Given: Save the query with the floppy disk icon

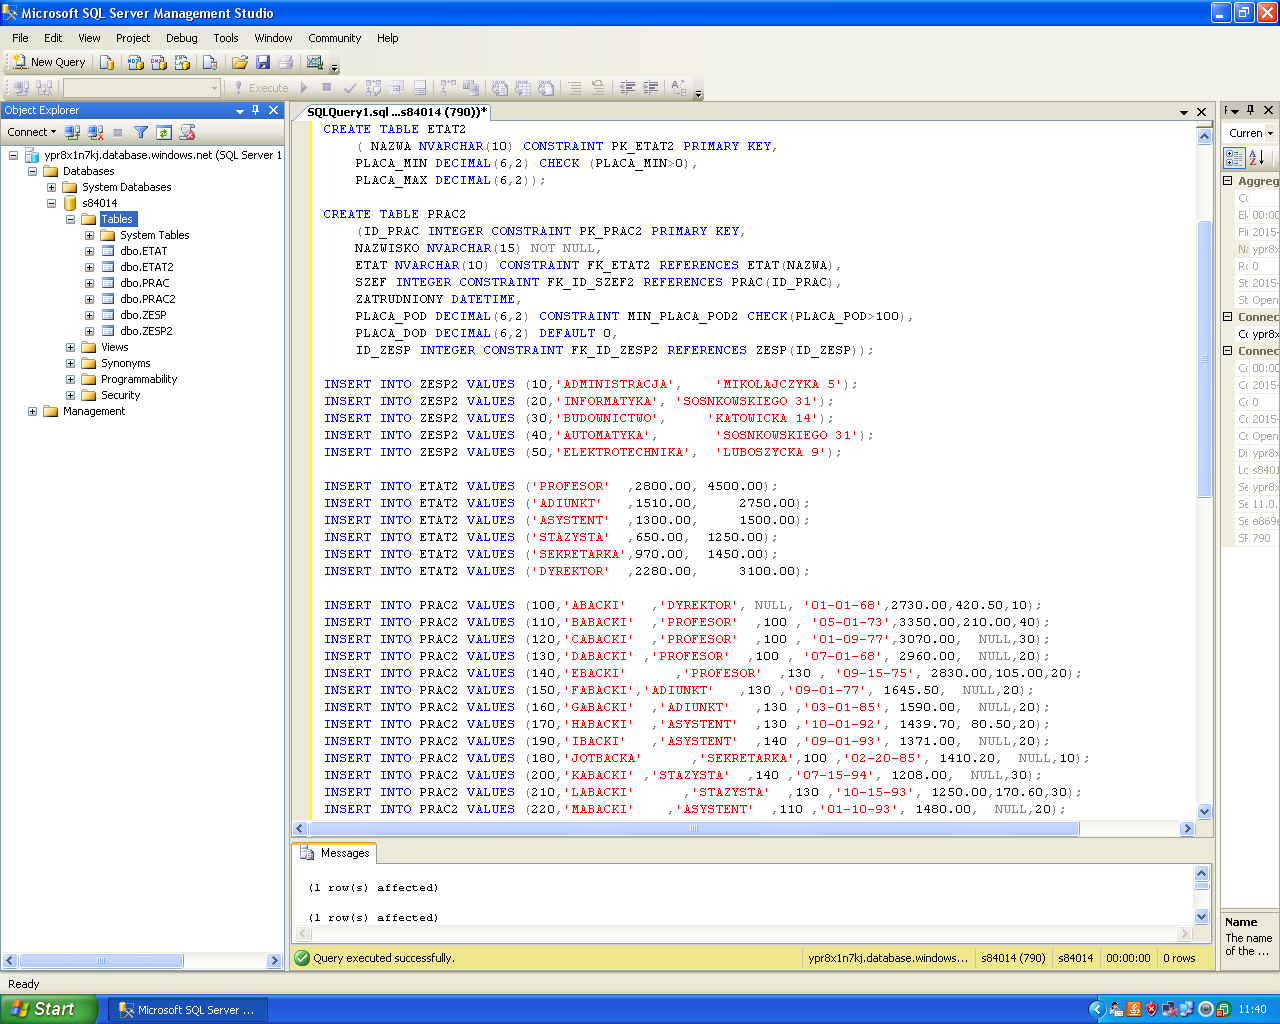Looking at the screenshot, I should (263, 62).
